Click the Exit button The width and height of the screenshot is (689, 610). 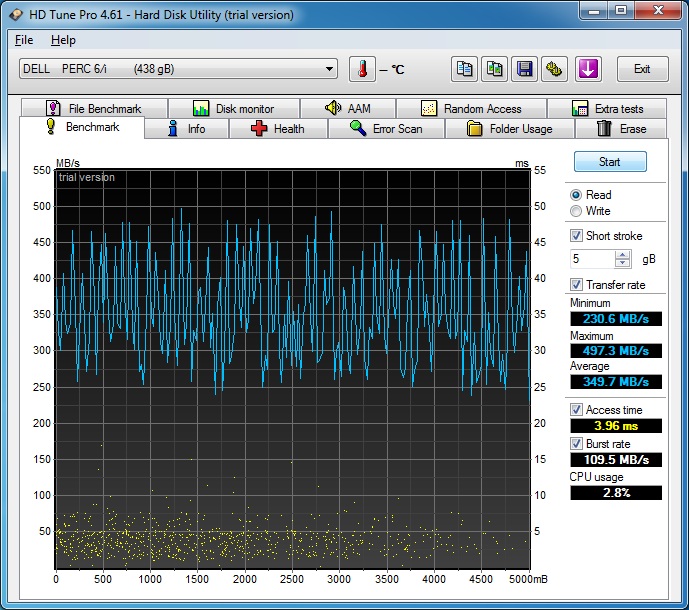coord(642,69)
